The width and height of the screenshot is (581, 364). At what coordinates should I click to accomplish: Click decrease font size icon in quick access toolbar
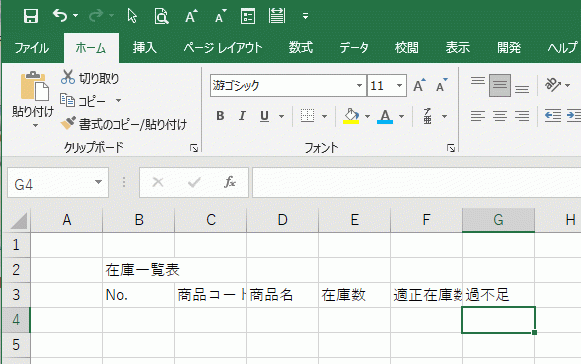tap(221, 16)
